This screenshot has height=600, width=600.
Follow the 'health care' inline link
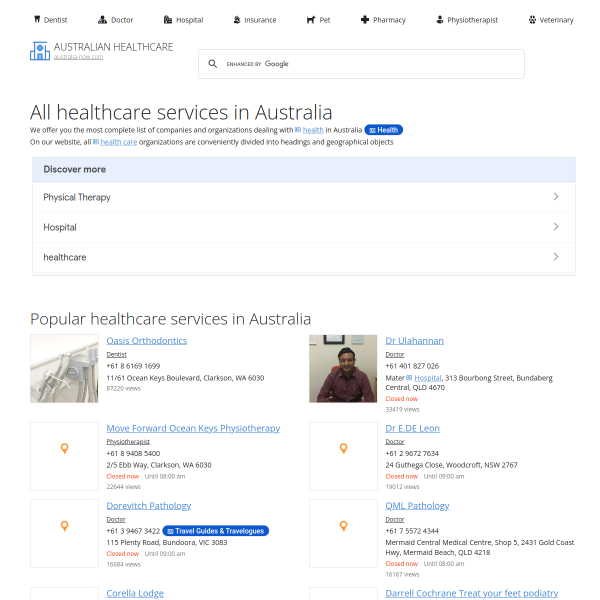(119, 142)
